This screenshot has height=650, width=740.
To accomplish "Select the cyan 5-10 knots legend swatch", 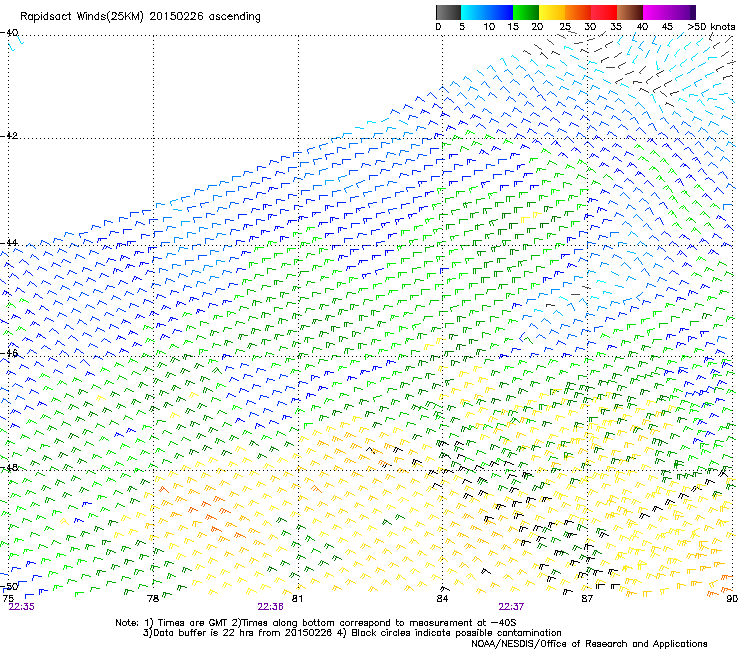I will coord(474,12).
